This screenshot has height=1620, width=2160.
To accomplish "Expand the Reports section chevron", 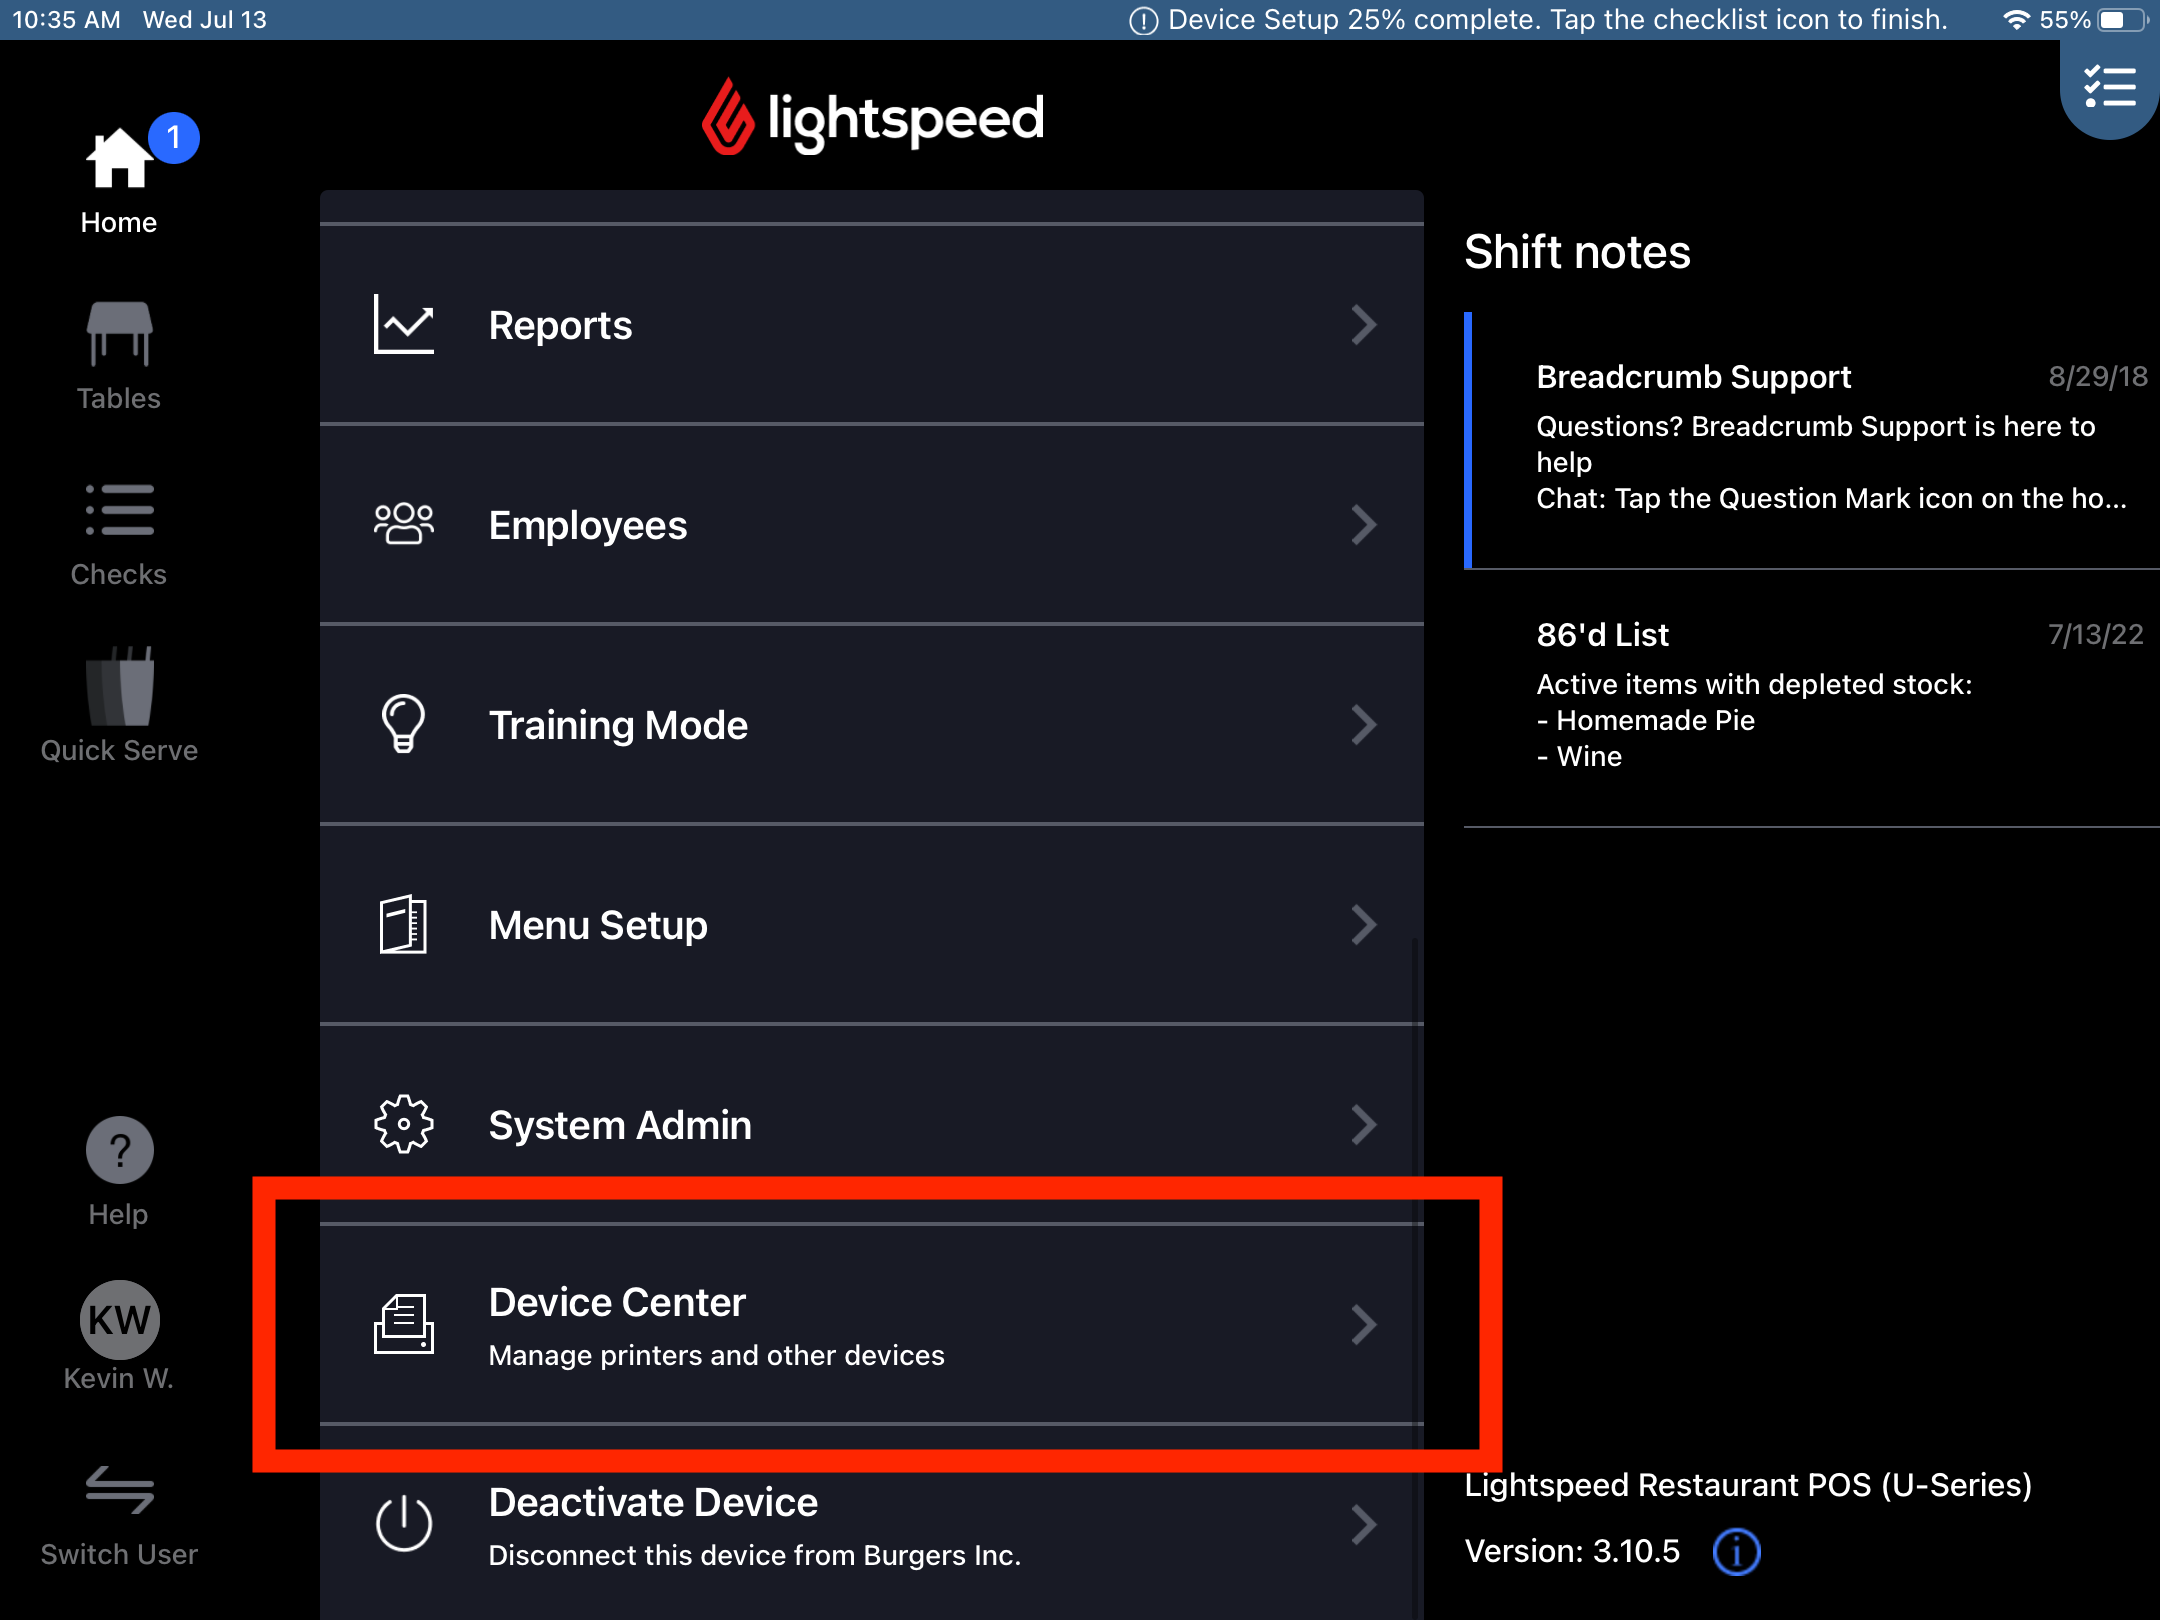I will click(x=1363, y=325).
